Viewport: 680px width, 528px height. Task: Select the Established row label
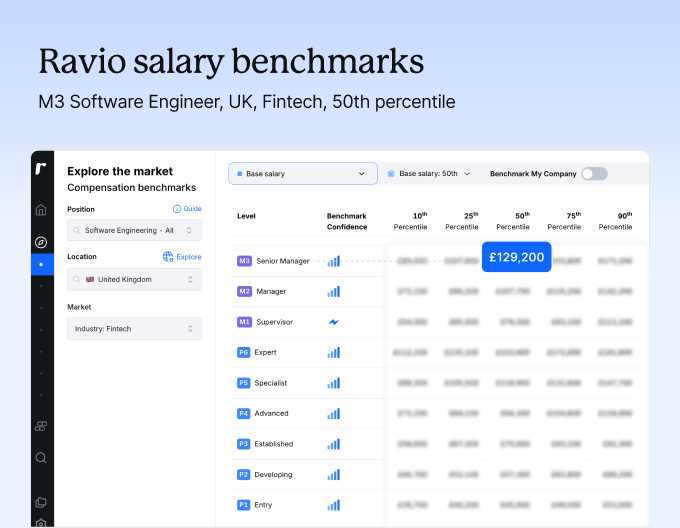(x=274, y=444)
